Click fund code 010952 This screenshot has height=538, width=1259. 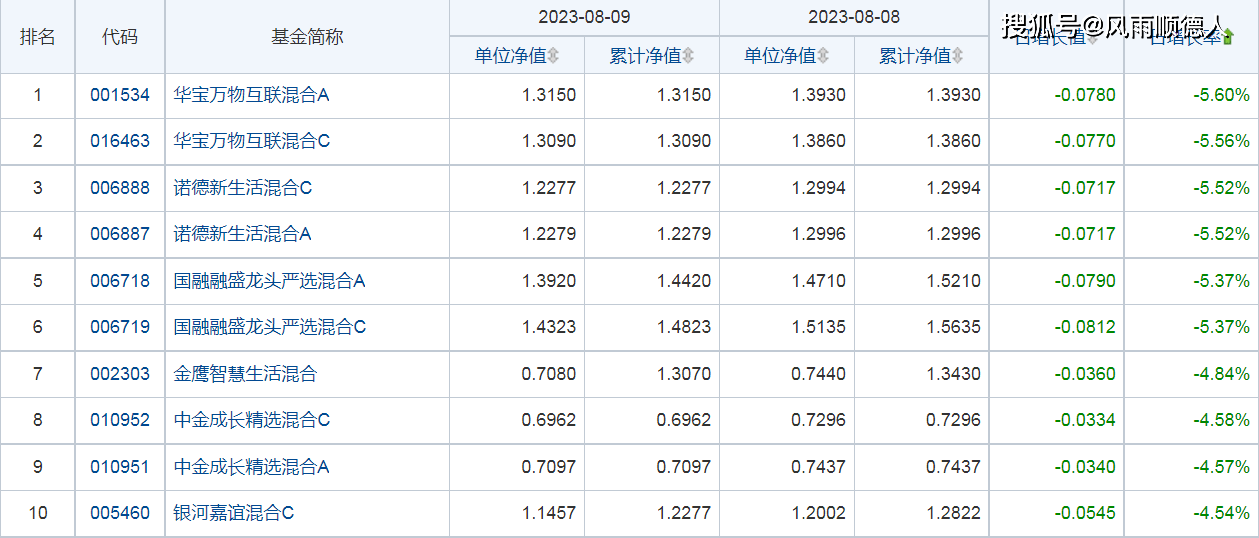pyautogui.click(x=120, y=420)
